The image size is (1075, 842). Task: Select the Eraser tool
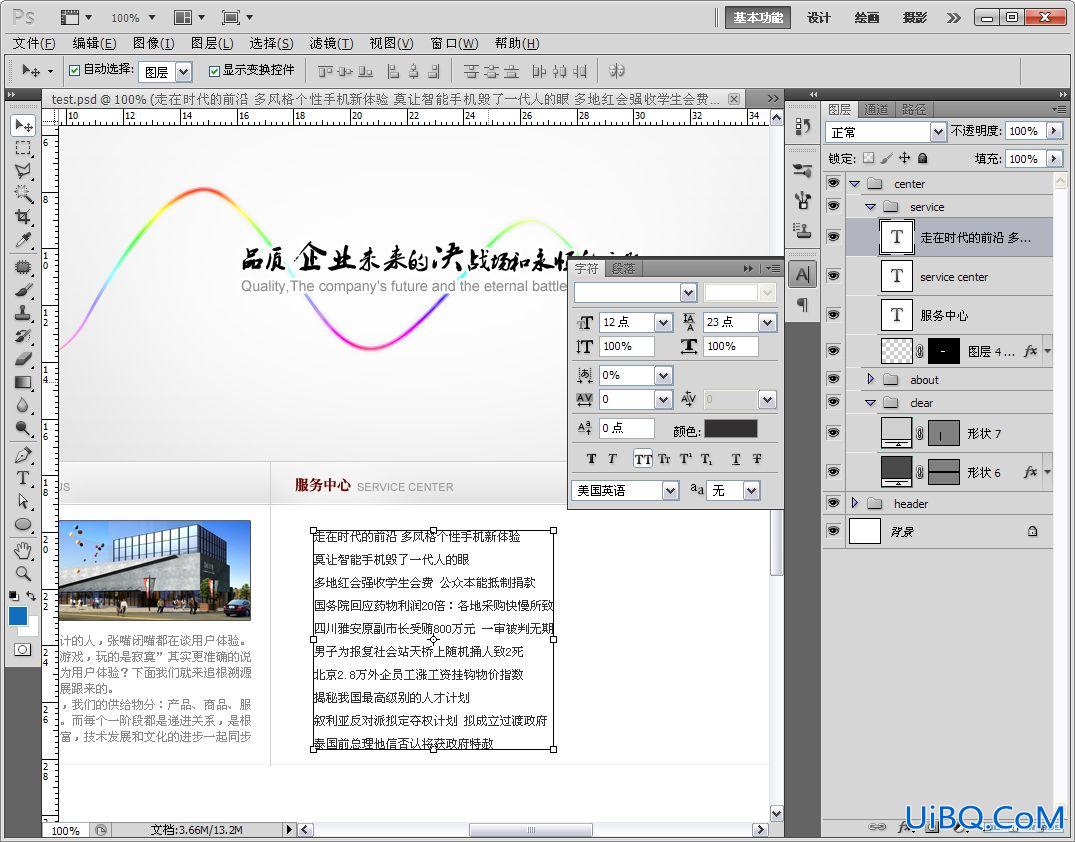(x=23, y=359)
